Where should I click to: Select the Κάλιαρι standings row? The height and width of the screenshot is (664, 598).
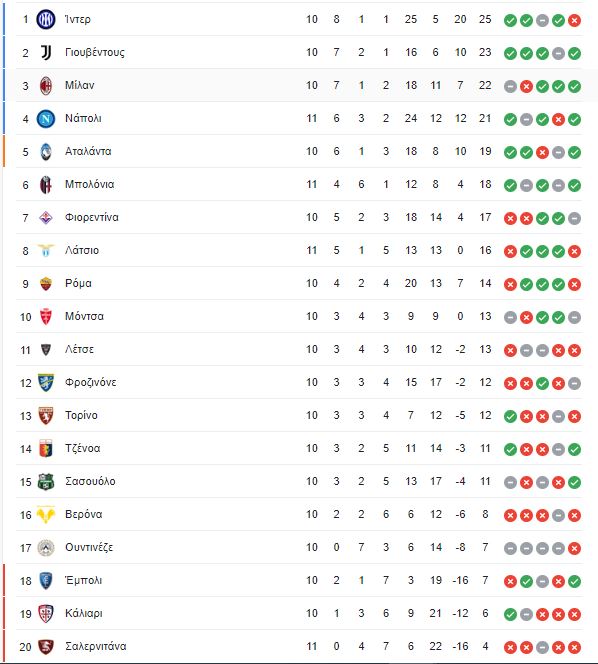point(299,614)
